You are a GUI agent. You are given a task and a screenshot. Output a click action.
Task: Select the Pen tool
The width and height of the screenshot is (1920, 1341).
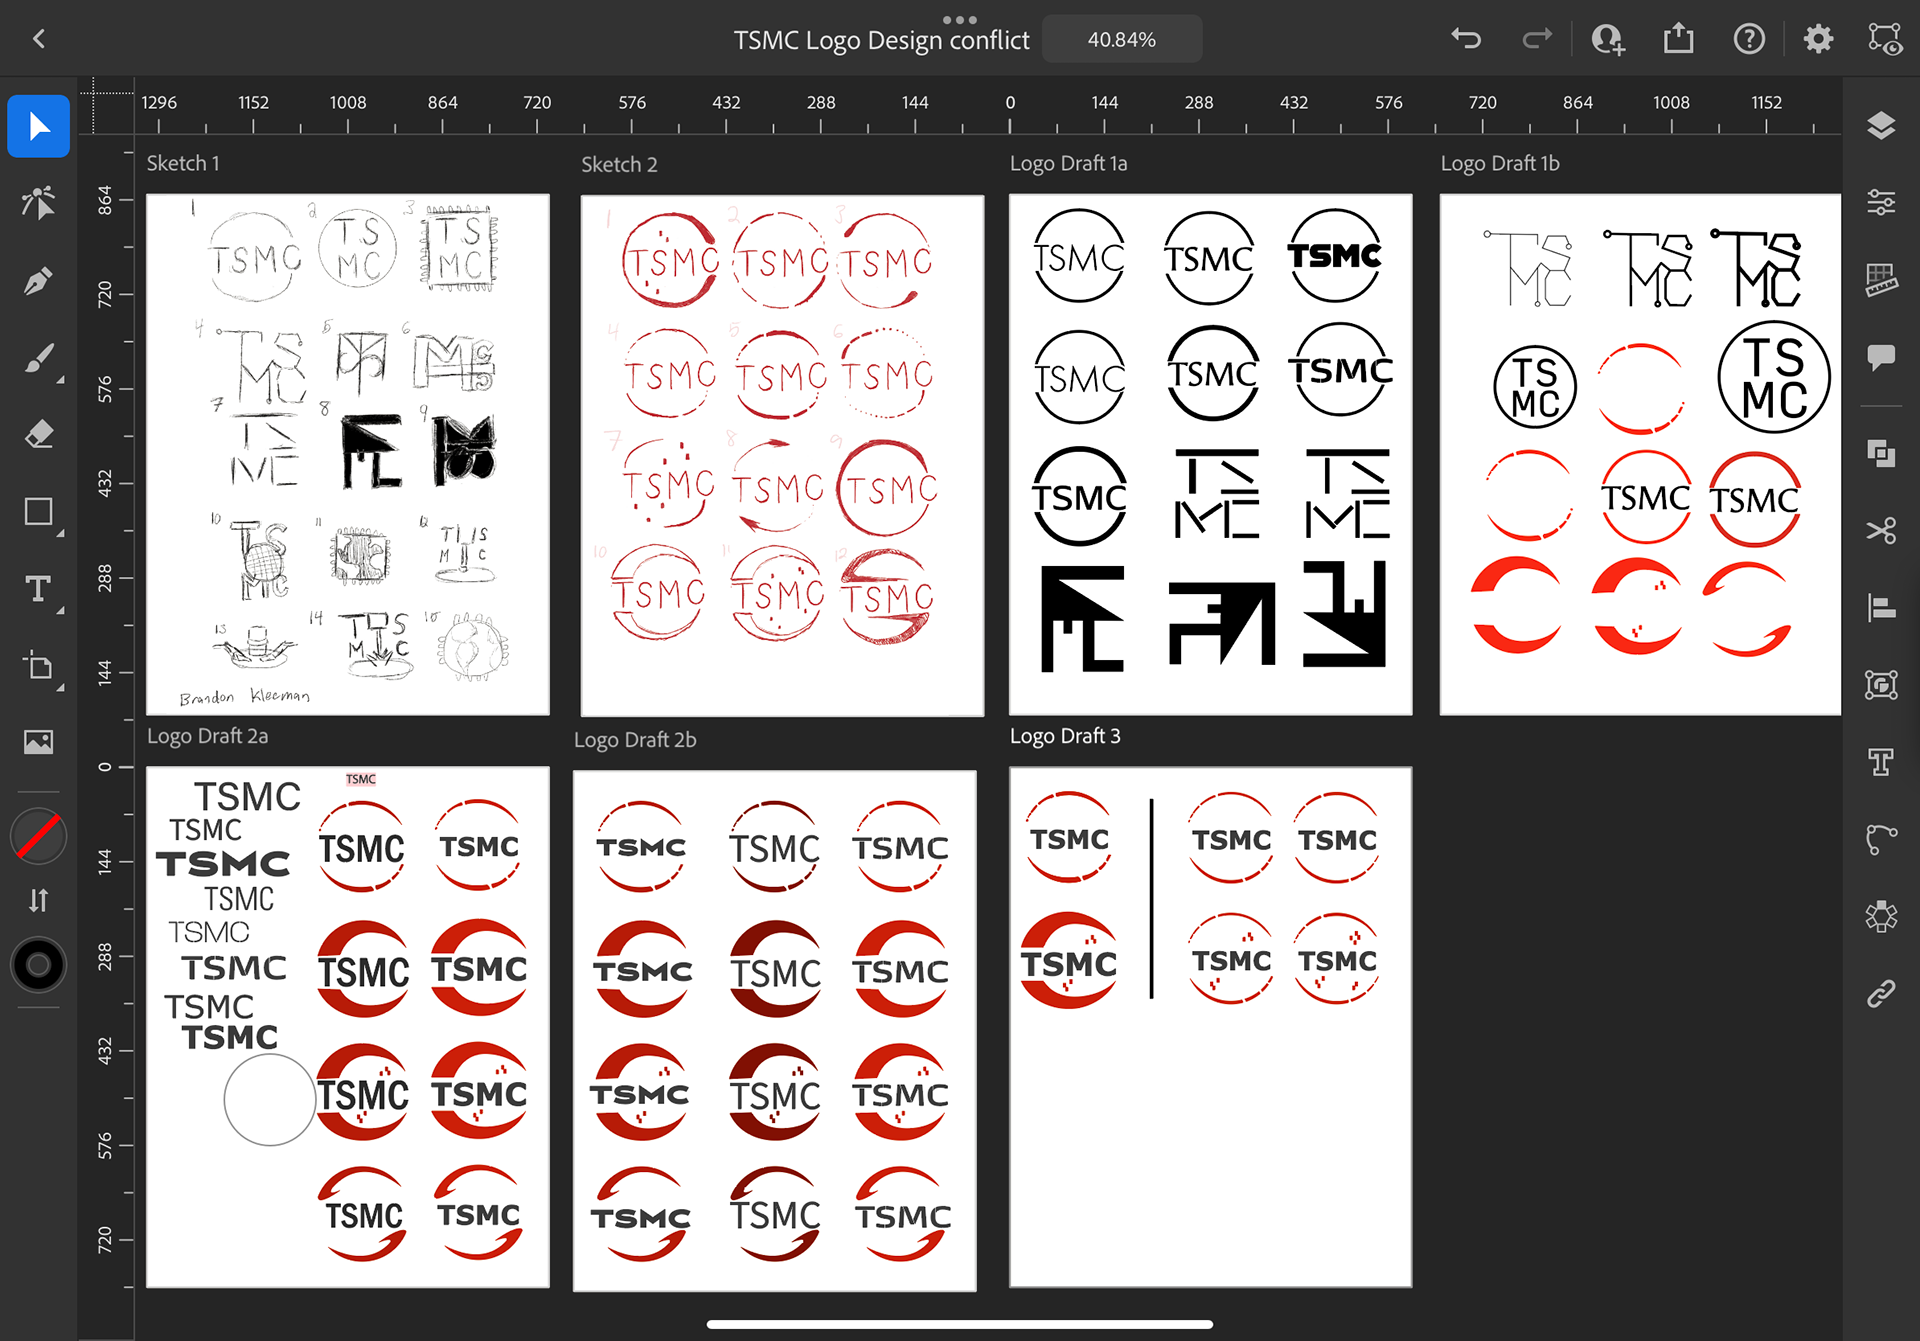coord(38,281)
